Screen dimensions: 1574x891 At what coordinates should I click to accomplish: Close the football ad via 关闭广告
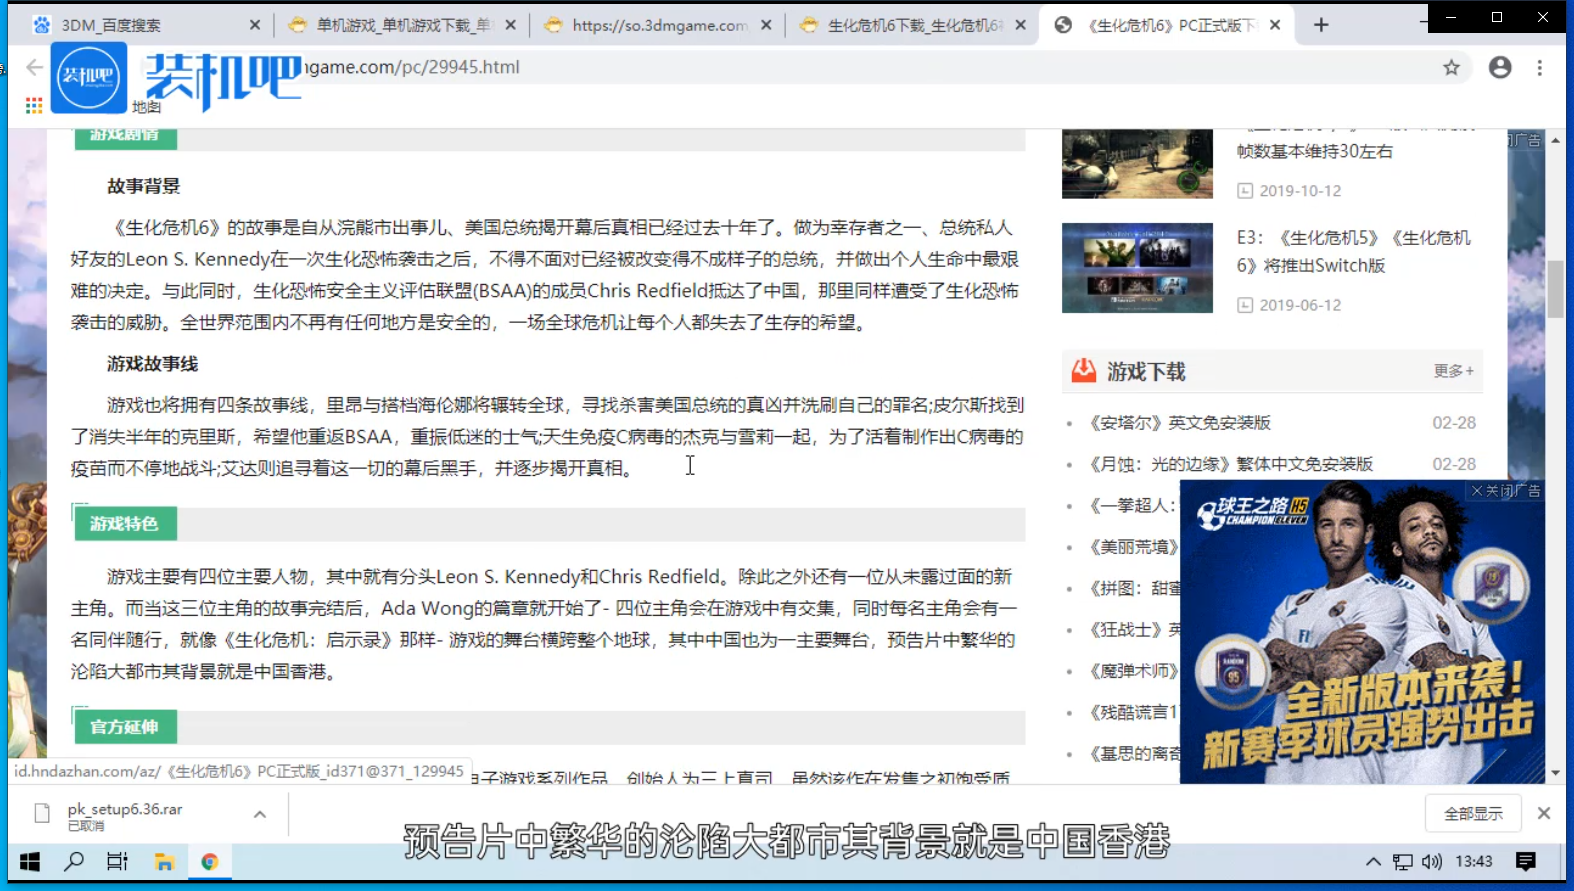[x=1506, y=491]
